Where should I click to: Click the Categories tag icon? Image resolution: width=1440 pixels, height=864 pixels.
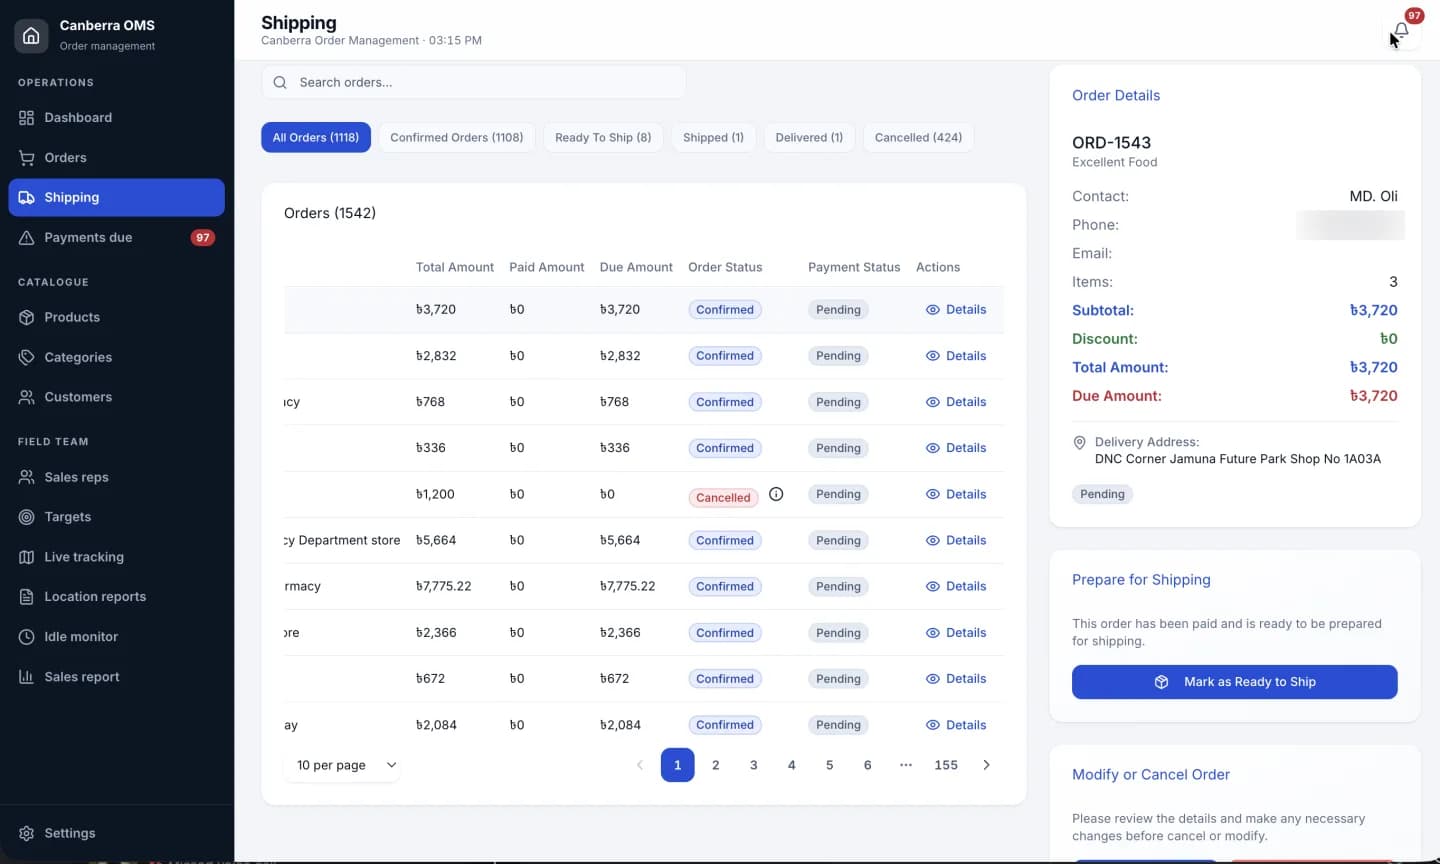point(27,357)
